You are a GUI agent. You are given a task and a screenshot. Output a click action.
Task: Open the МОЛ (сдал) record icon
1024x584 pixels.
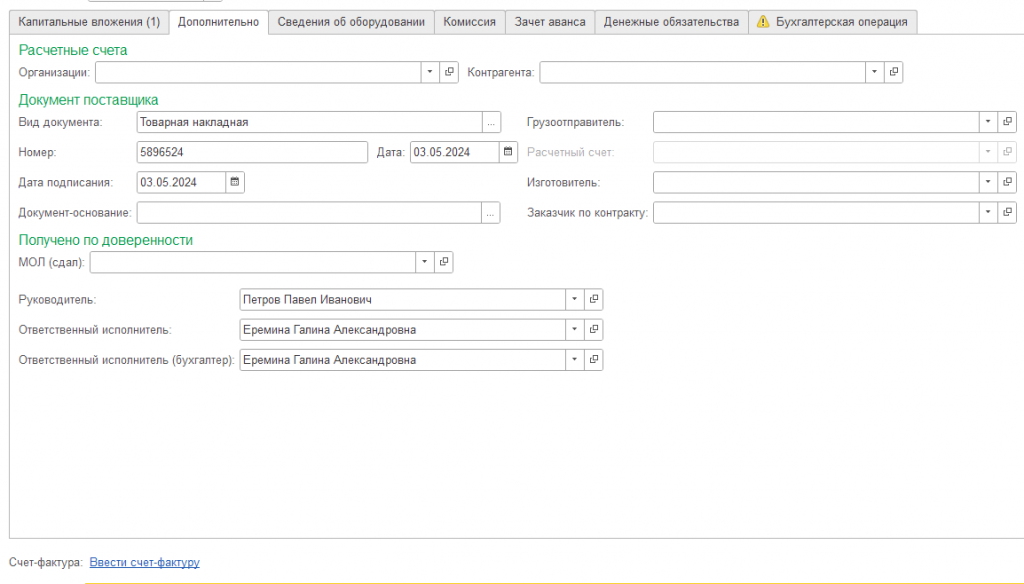point(444,262)
